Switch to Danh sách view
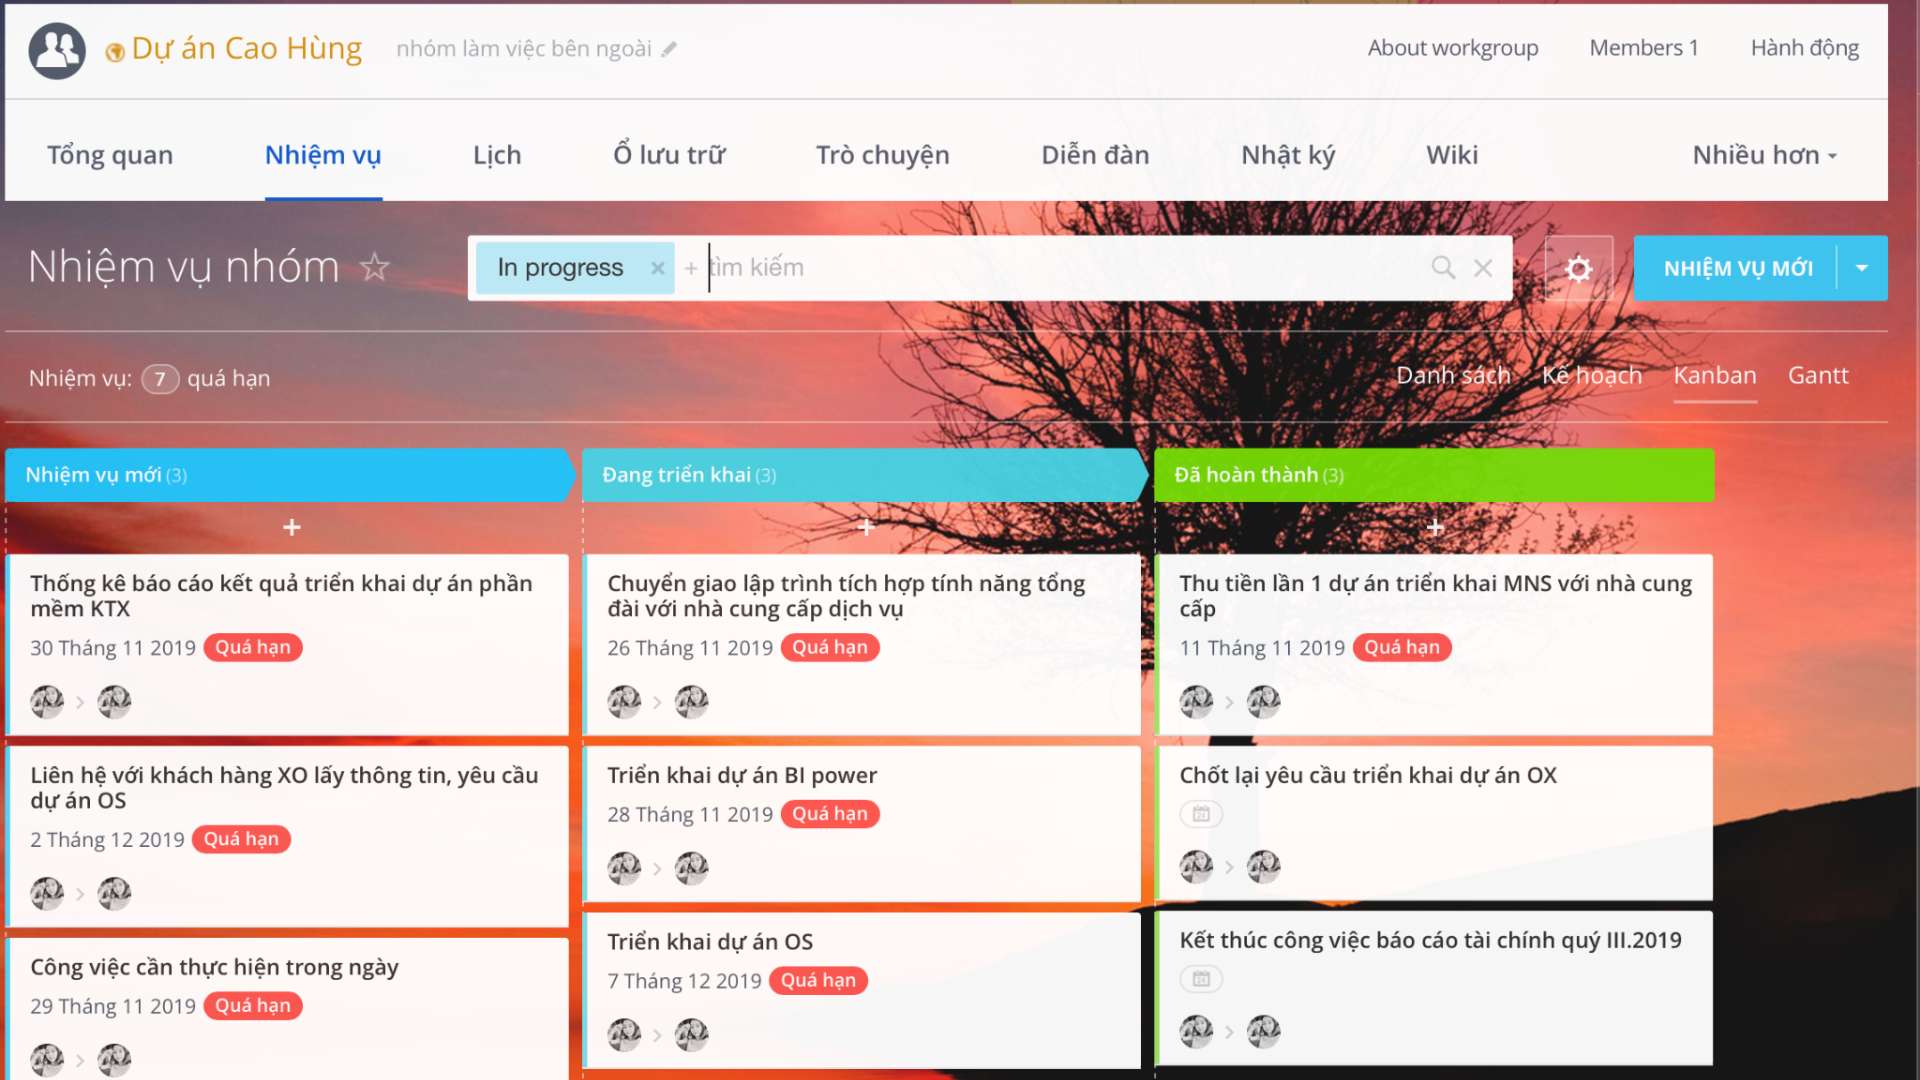Screen dimensions: 1920x1080 [1453, 375]
